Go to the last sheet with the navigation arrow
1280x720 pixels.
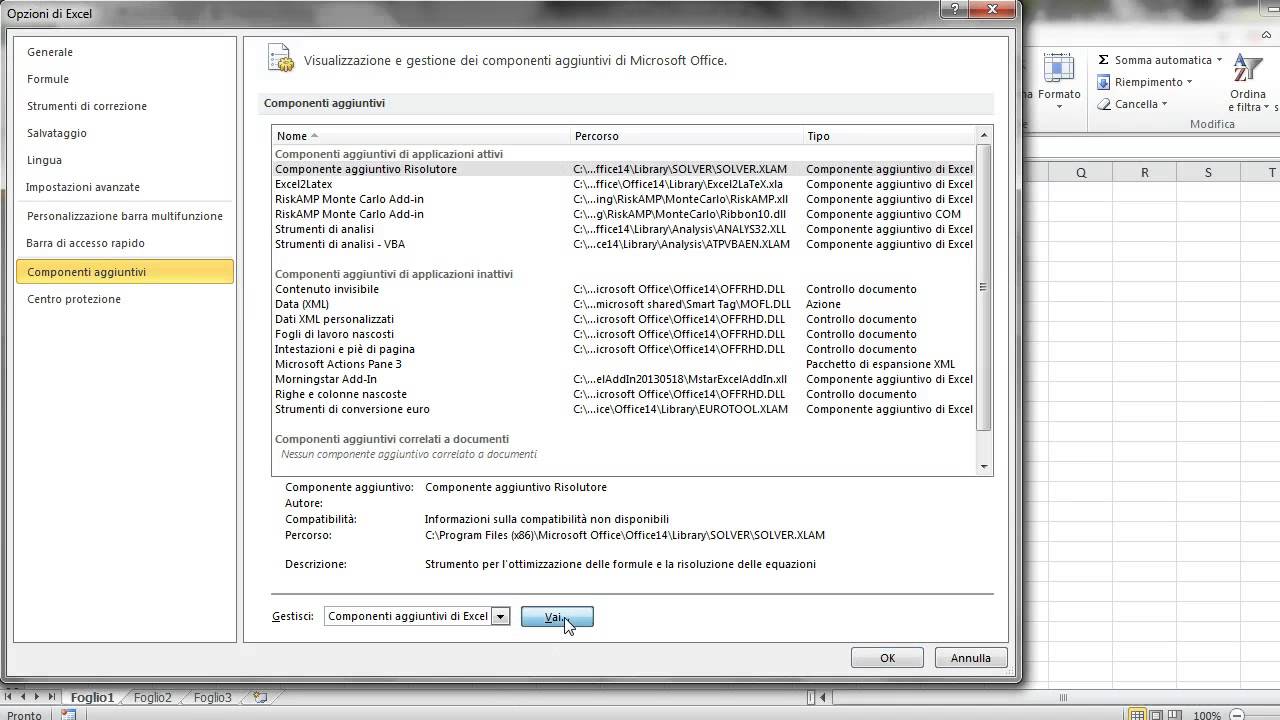tap(52, 697)
